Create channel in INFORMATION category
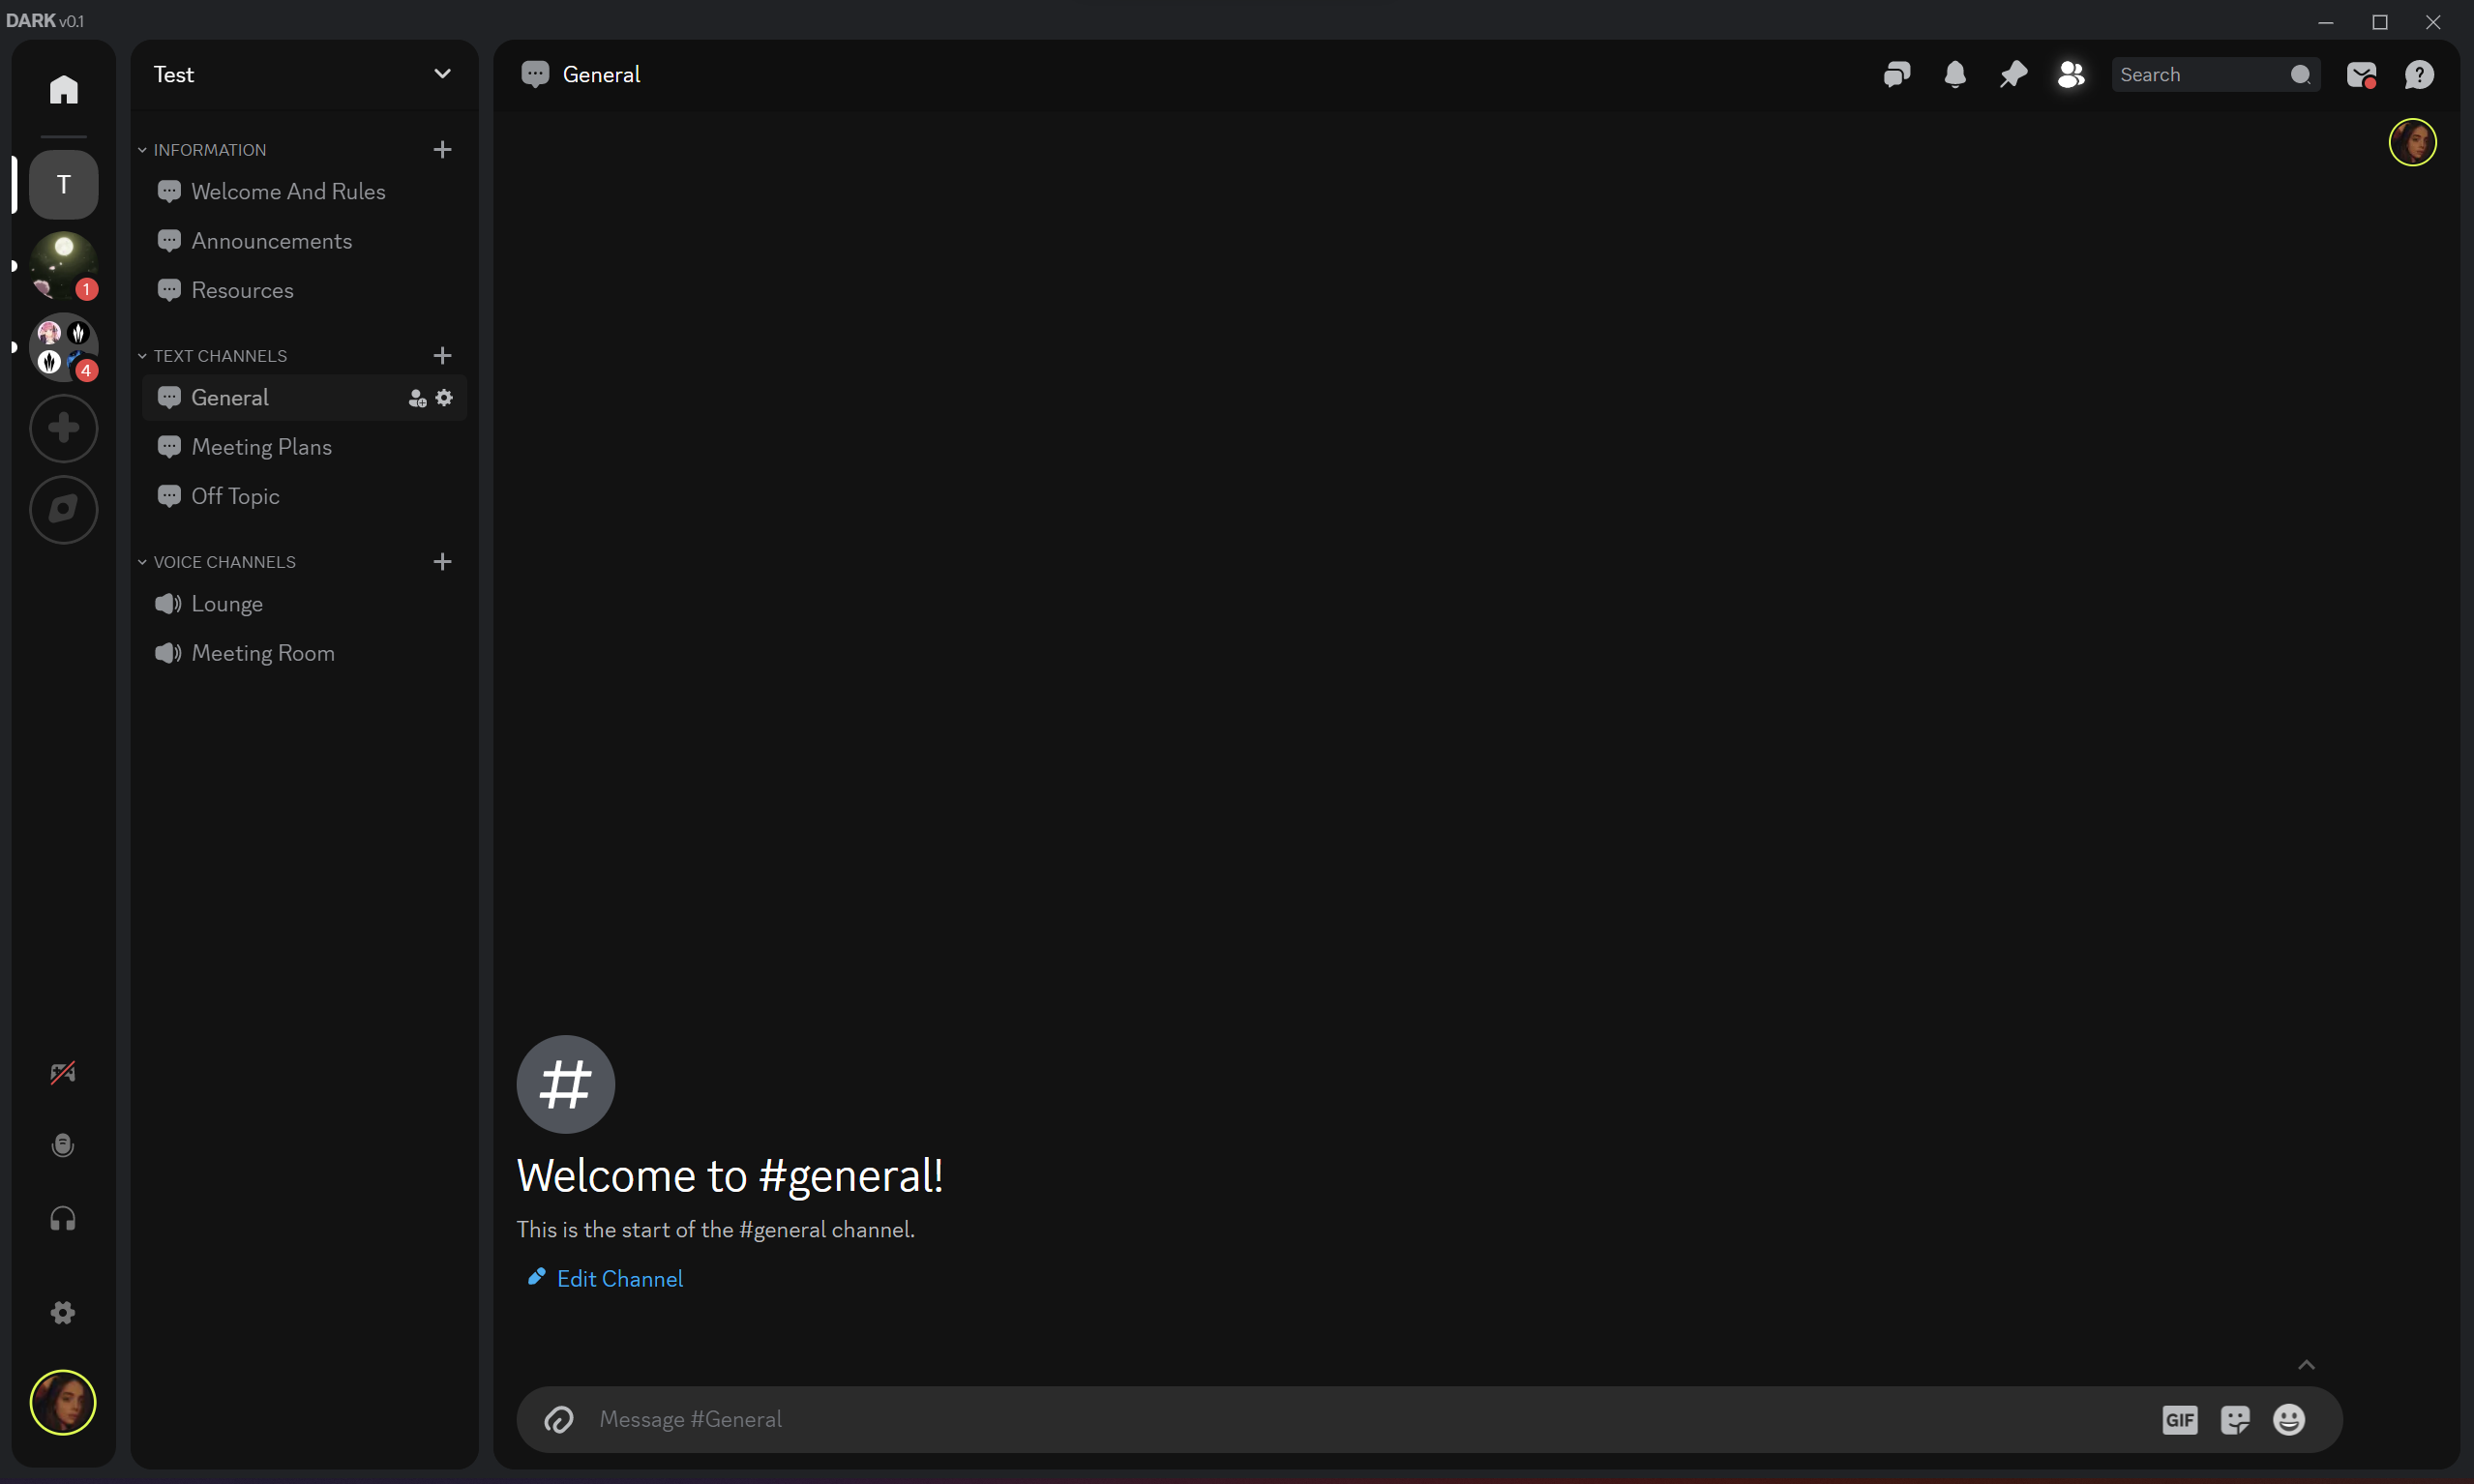2474x1484 pixels. (x=442, y=150)
